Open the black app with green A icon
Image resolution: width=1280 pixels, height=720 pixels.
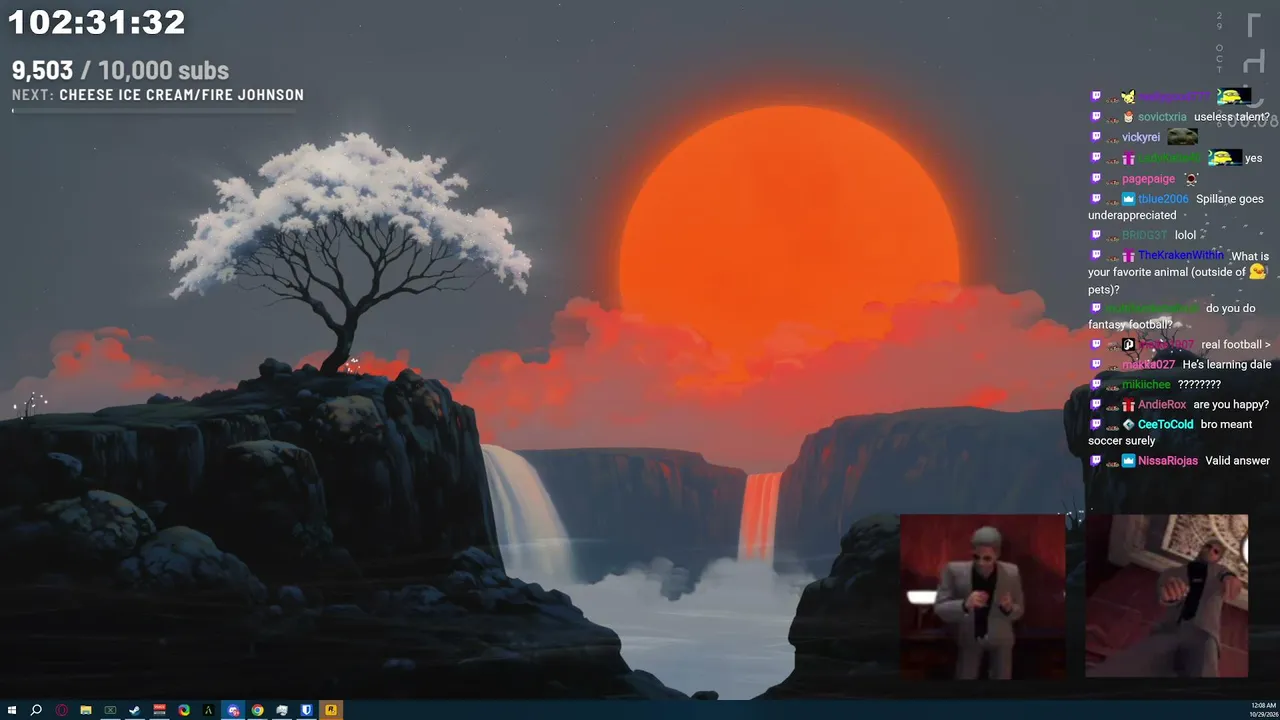[208, 710]
